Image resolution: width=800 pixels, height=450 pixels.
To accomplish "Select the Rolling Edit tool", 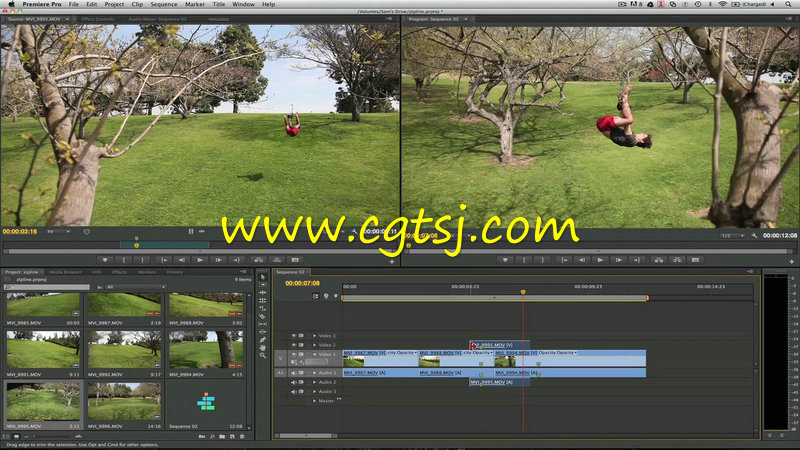I will tap(263, 301).
